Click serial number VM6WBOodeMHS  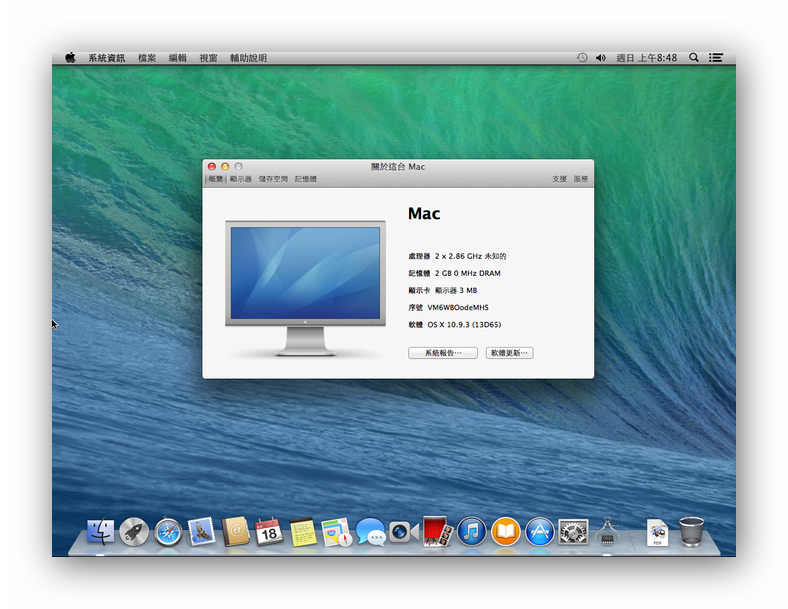[x=458, y=308]
